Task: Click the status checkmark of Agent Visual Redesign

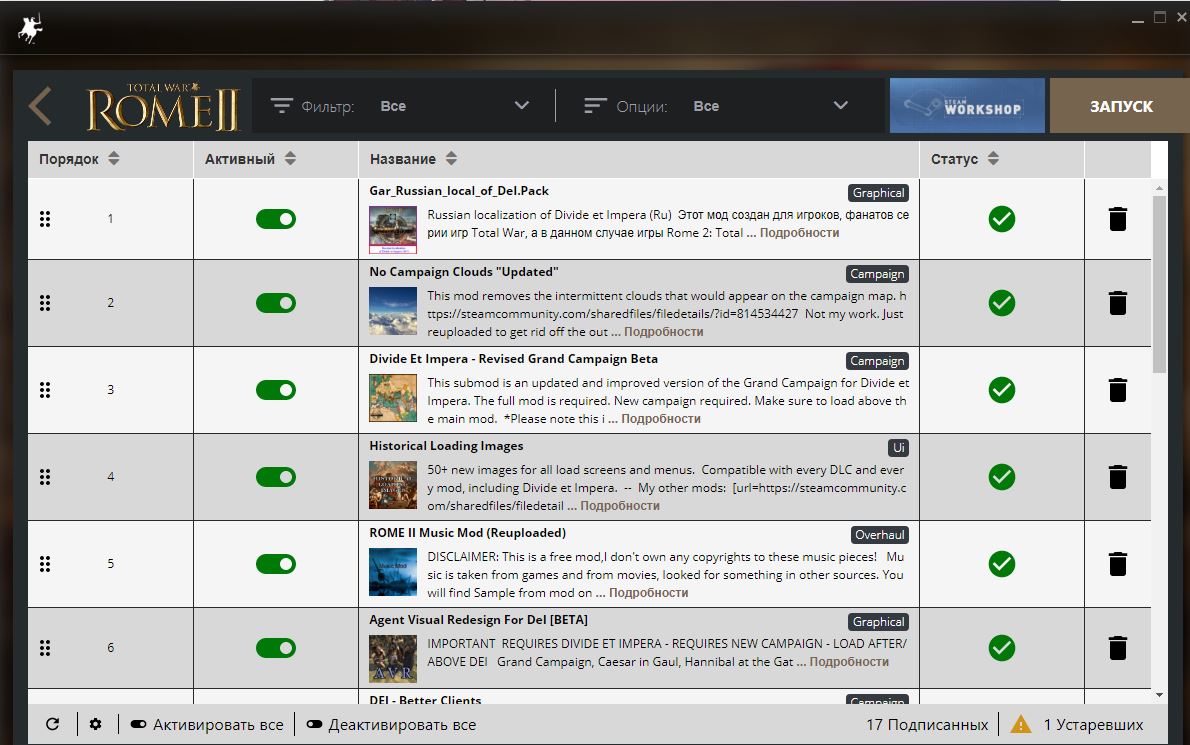Action: point(1002,648)
